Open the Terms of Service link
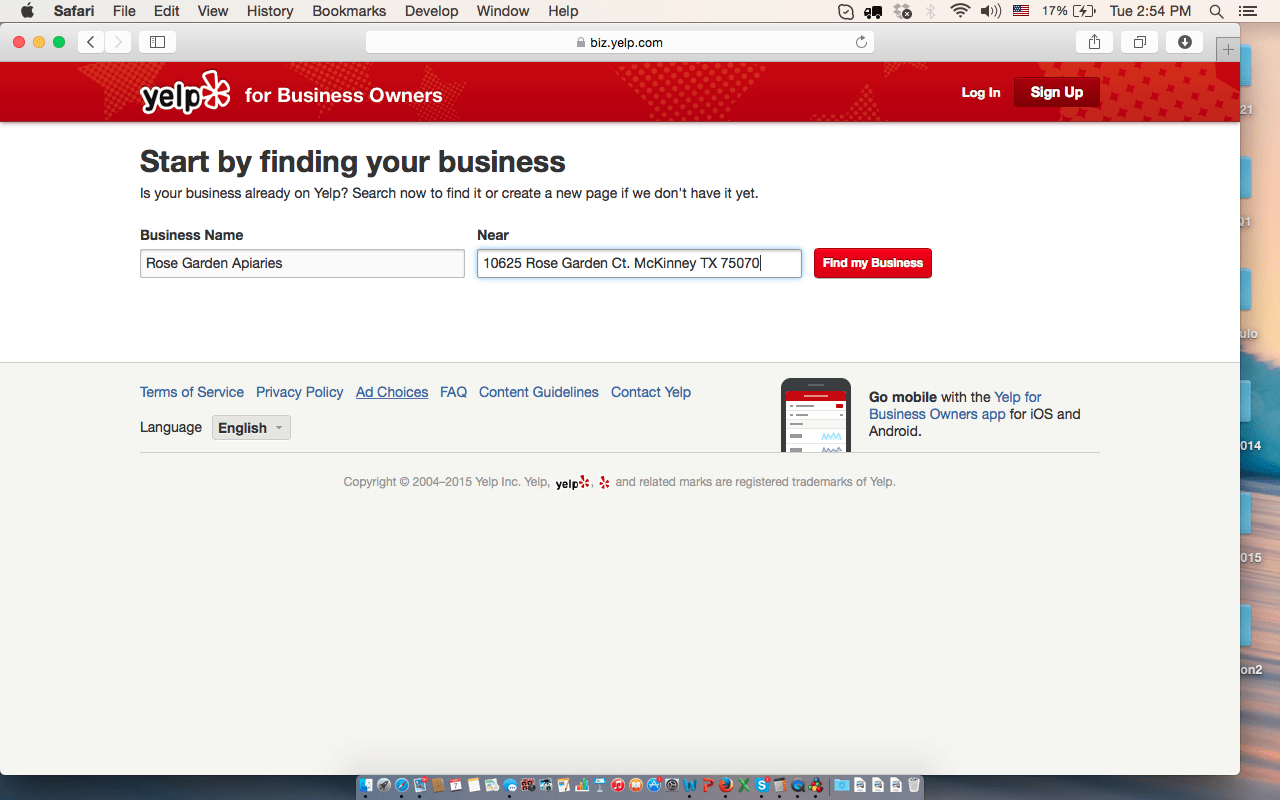This screenshot has height=800, width=1280. (192, 392)
